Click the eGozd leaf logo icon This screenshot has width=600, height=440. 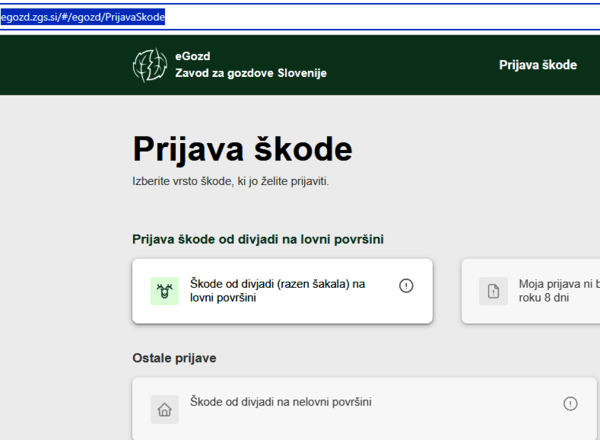[150, 65]
